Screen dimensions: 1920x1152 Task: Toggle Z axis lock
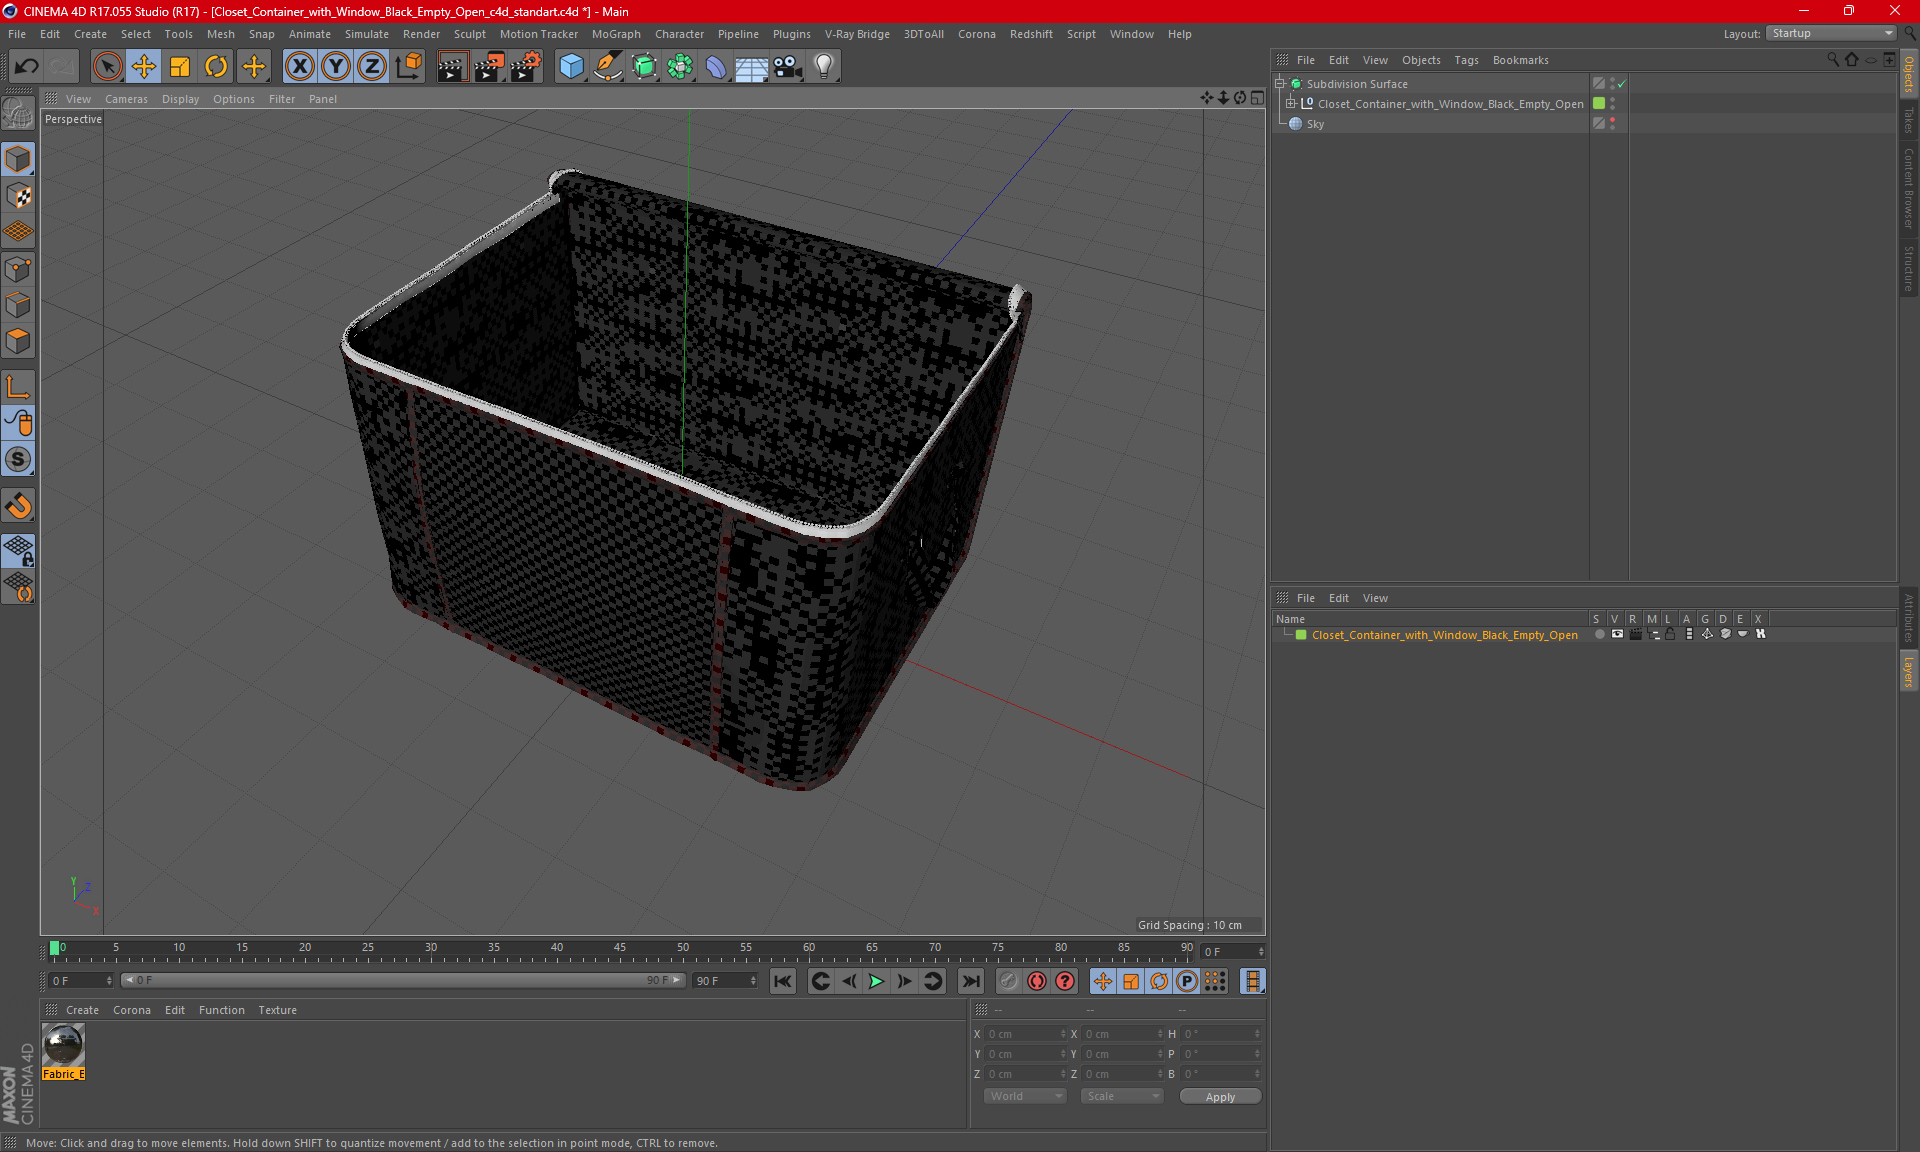click(371, 67)
